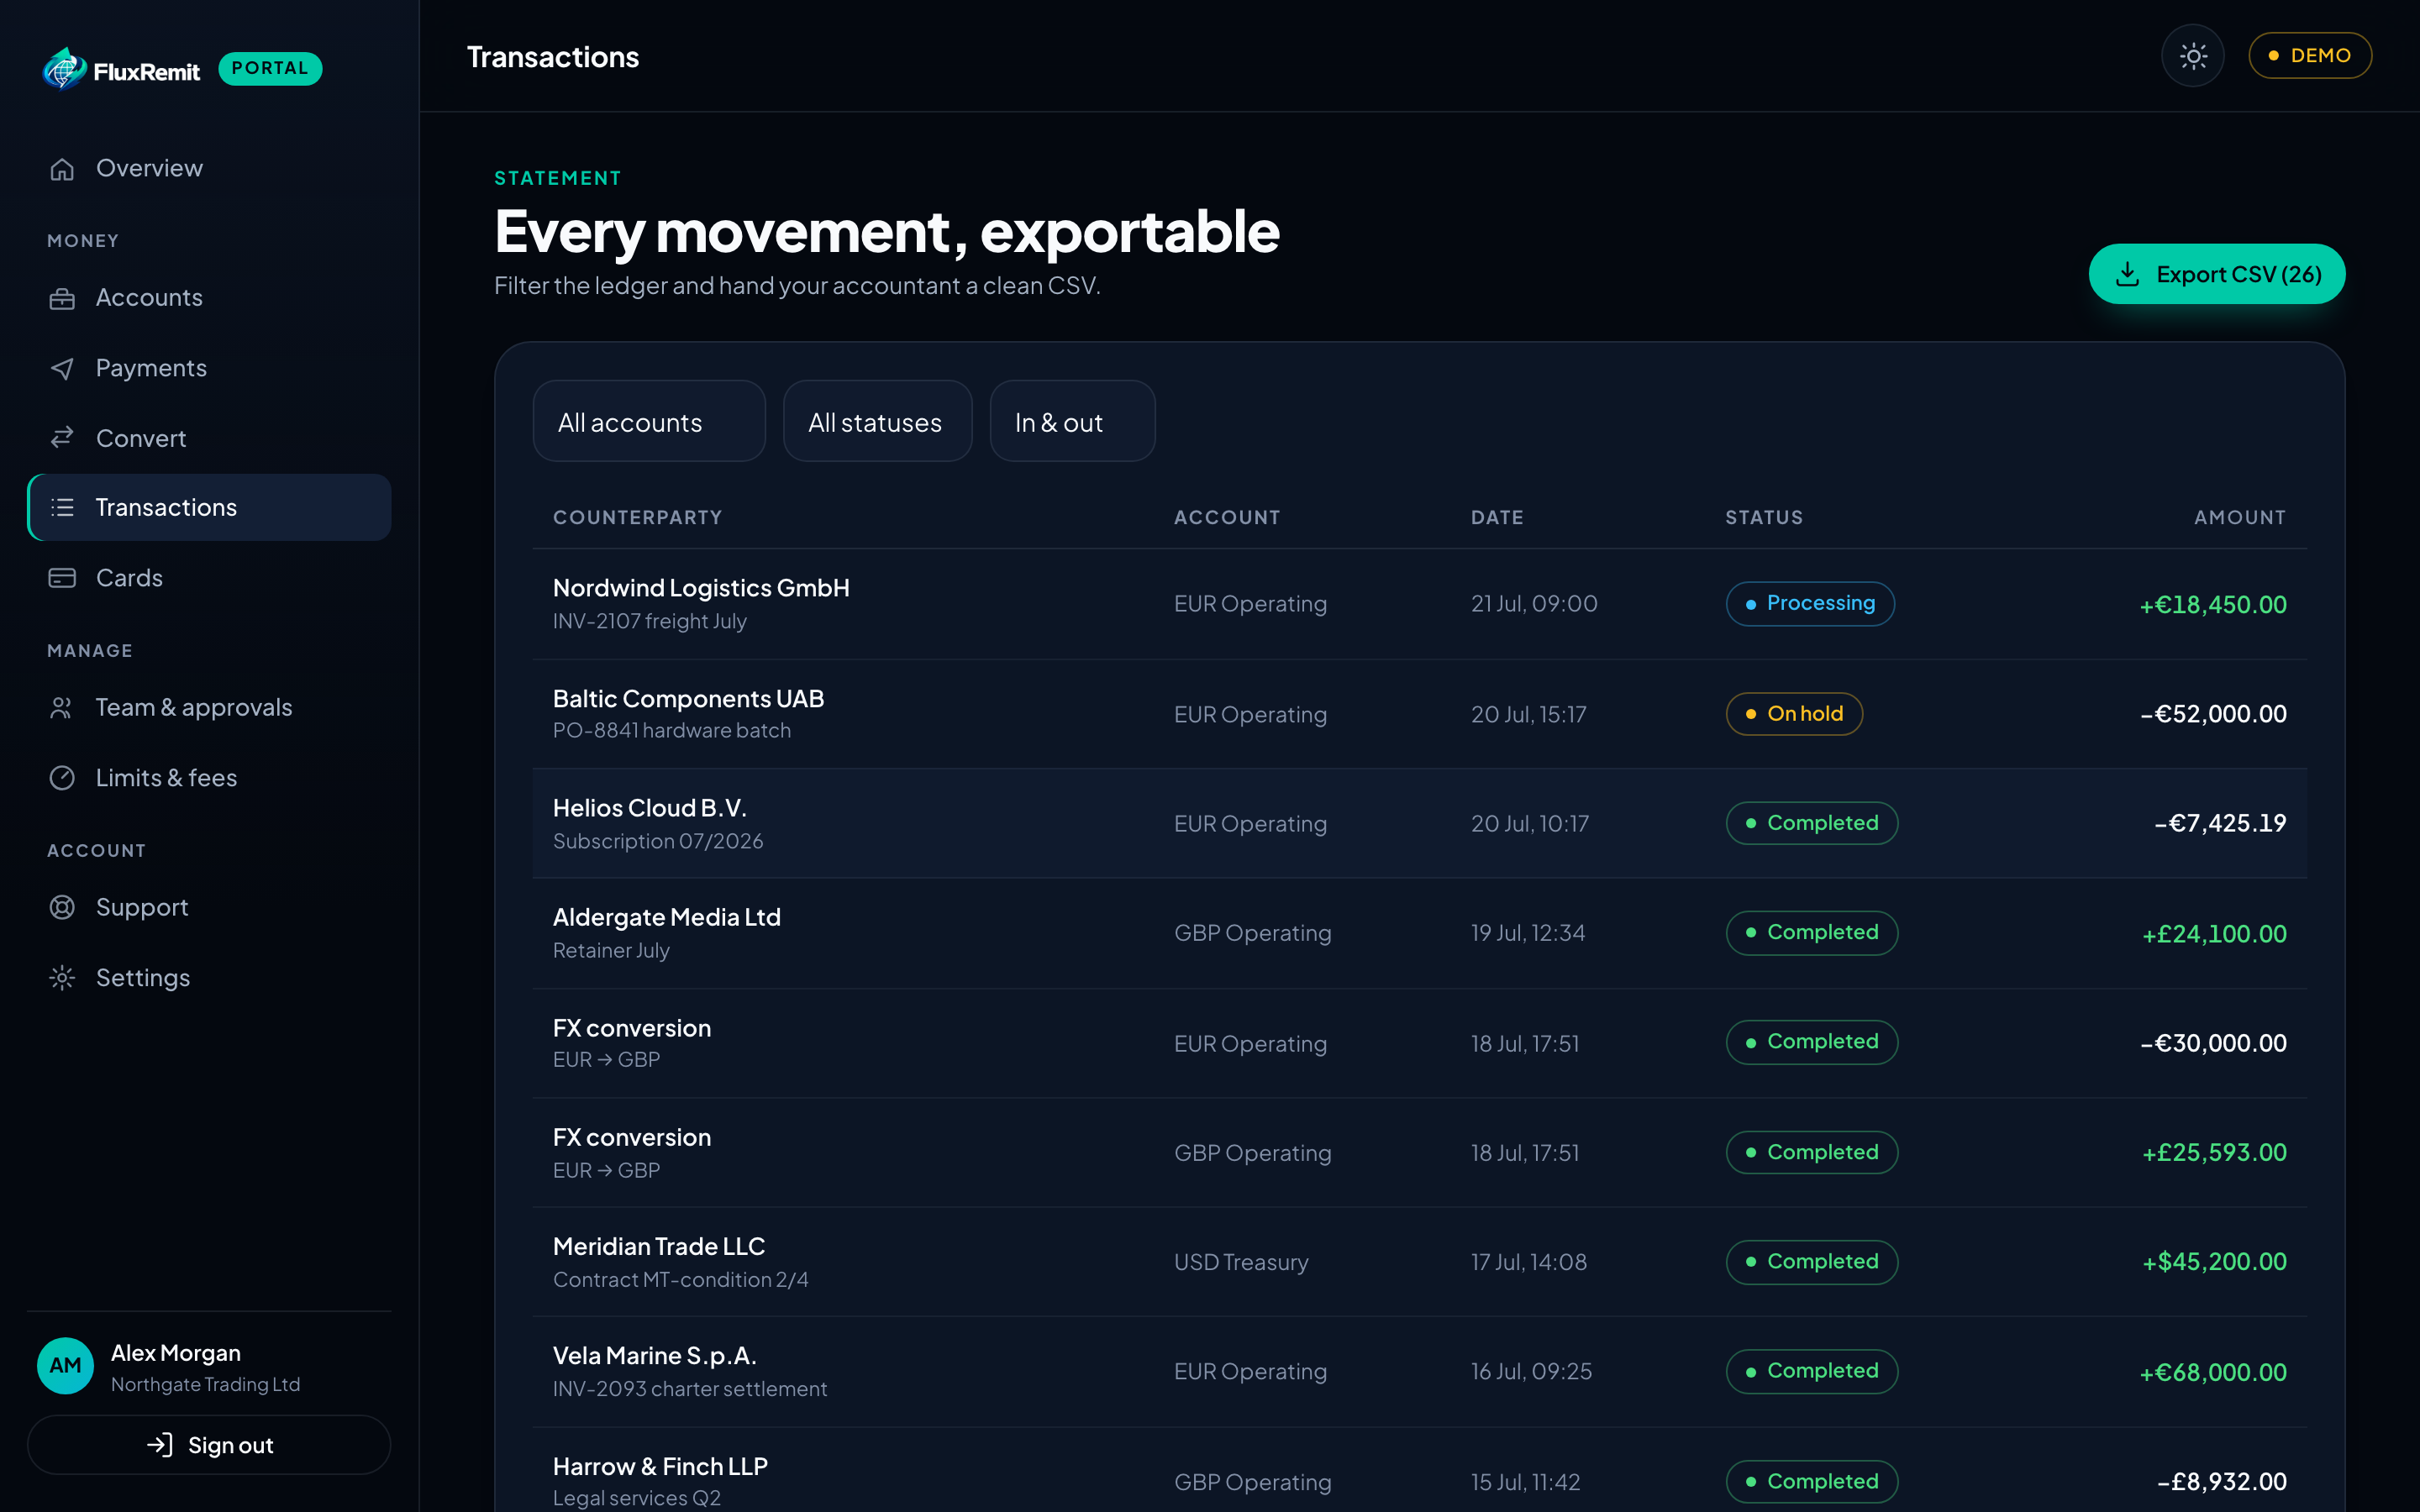Viewport: 2420px width, 1512px height.
Task: Click the Account column header
Action: tap(1227, 518)
